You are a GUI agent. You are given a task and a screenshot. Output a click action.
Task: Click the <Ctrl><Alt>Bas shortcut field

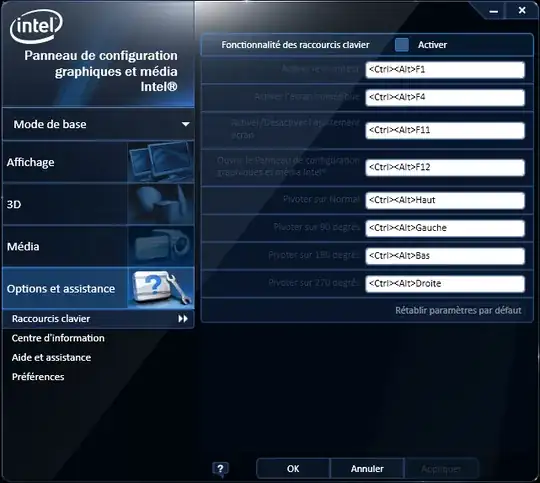445,256
